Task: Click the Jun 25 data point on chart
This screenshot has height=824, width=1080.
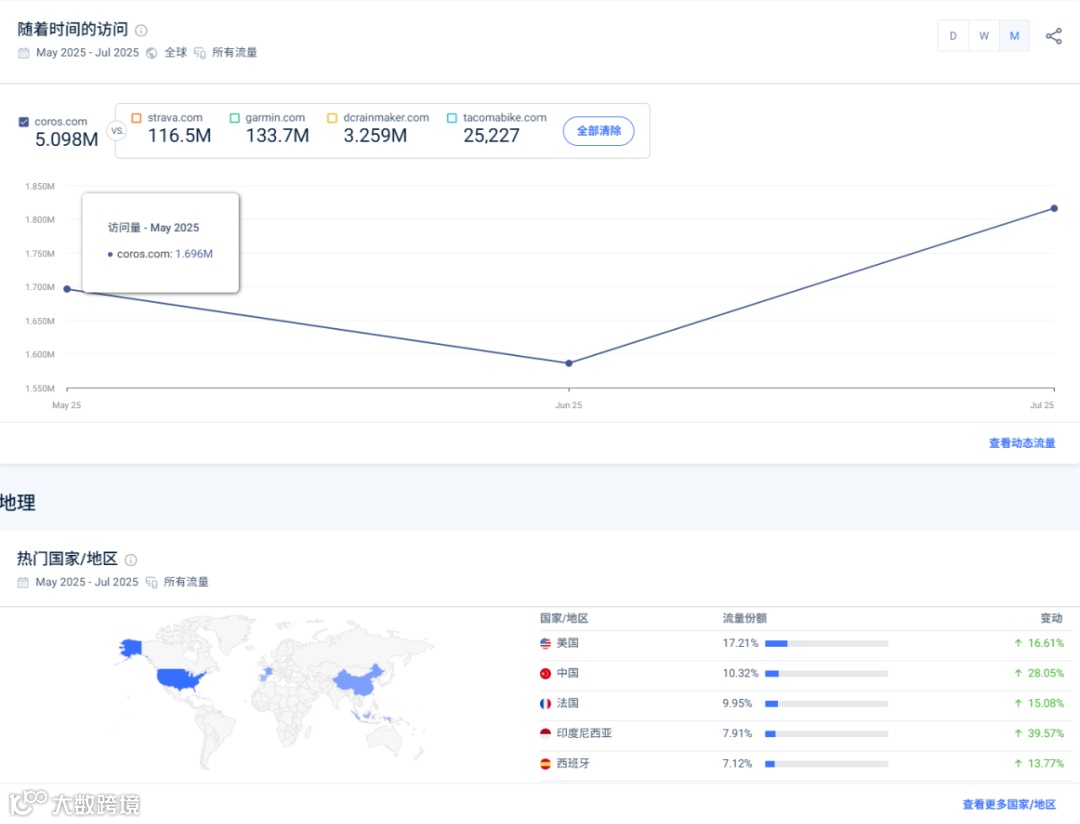Action: pos(569,363)
